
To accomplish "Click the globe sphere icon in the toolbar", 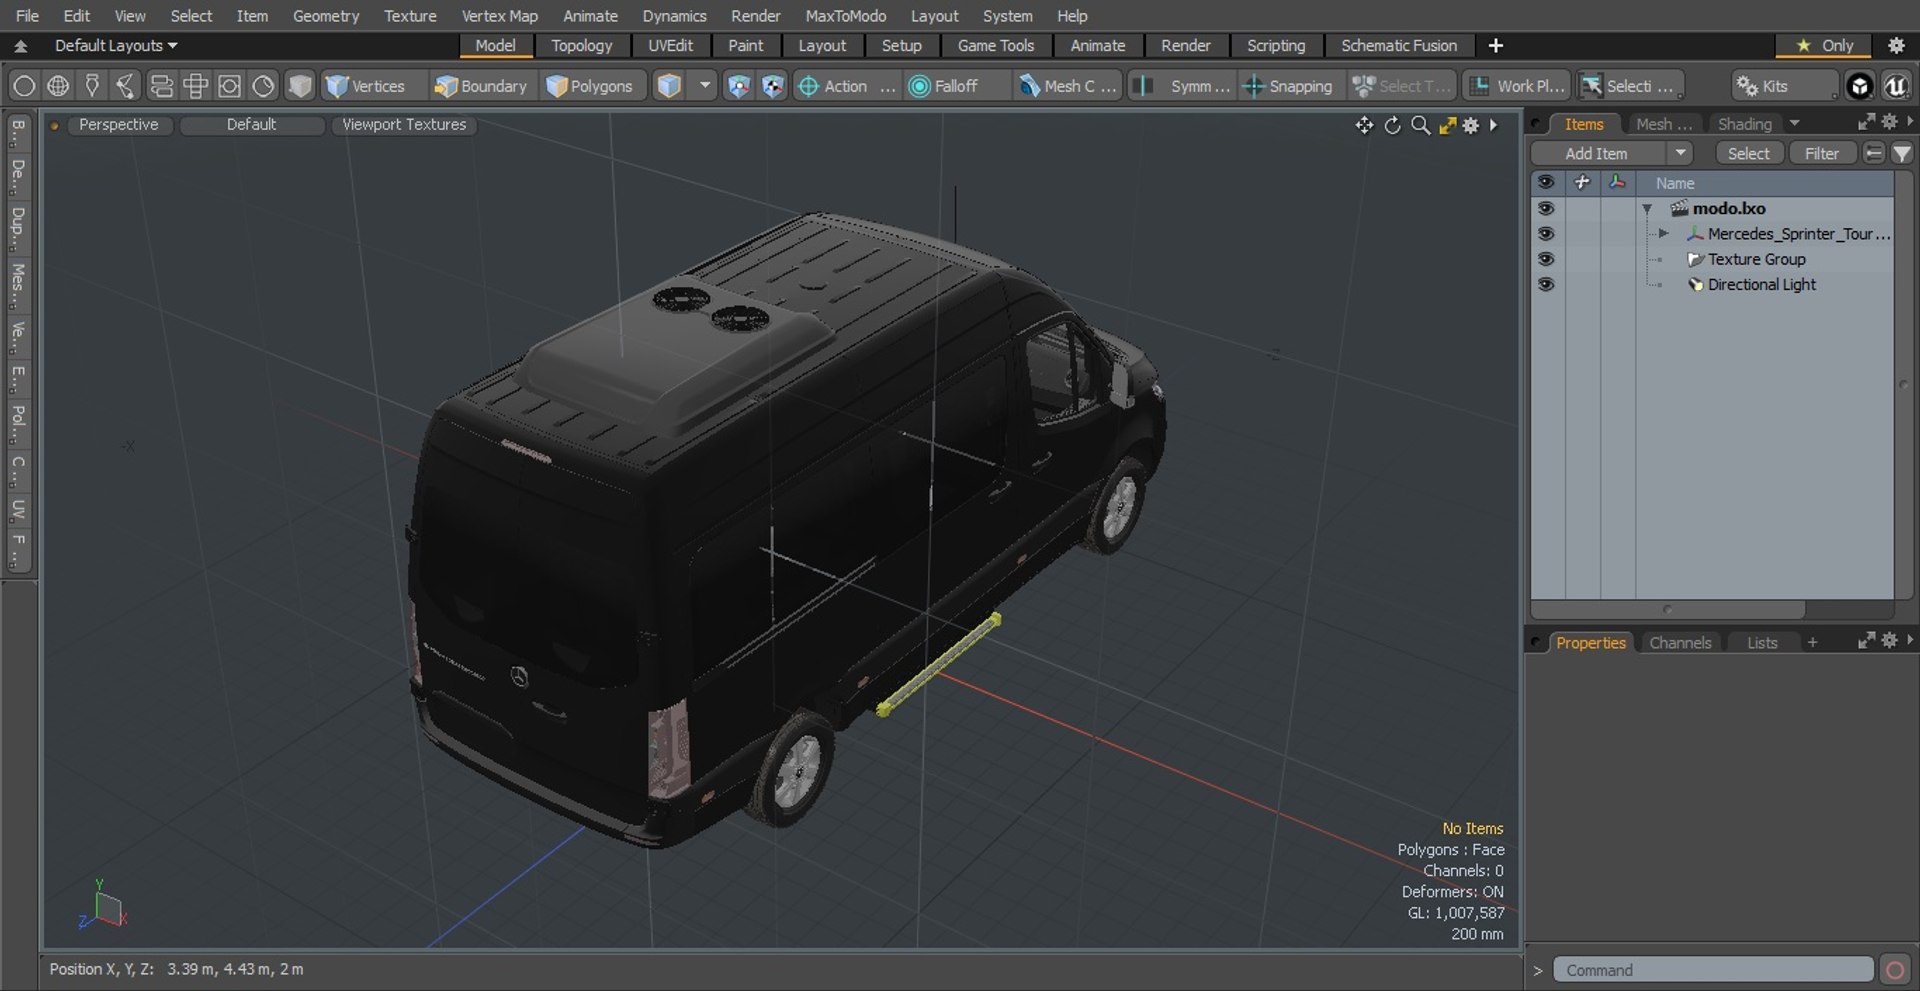I will 58,86.
